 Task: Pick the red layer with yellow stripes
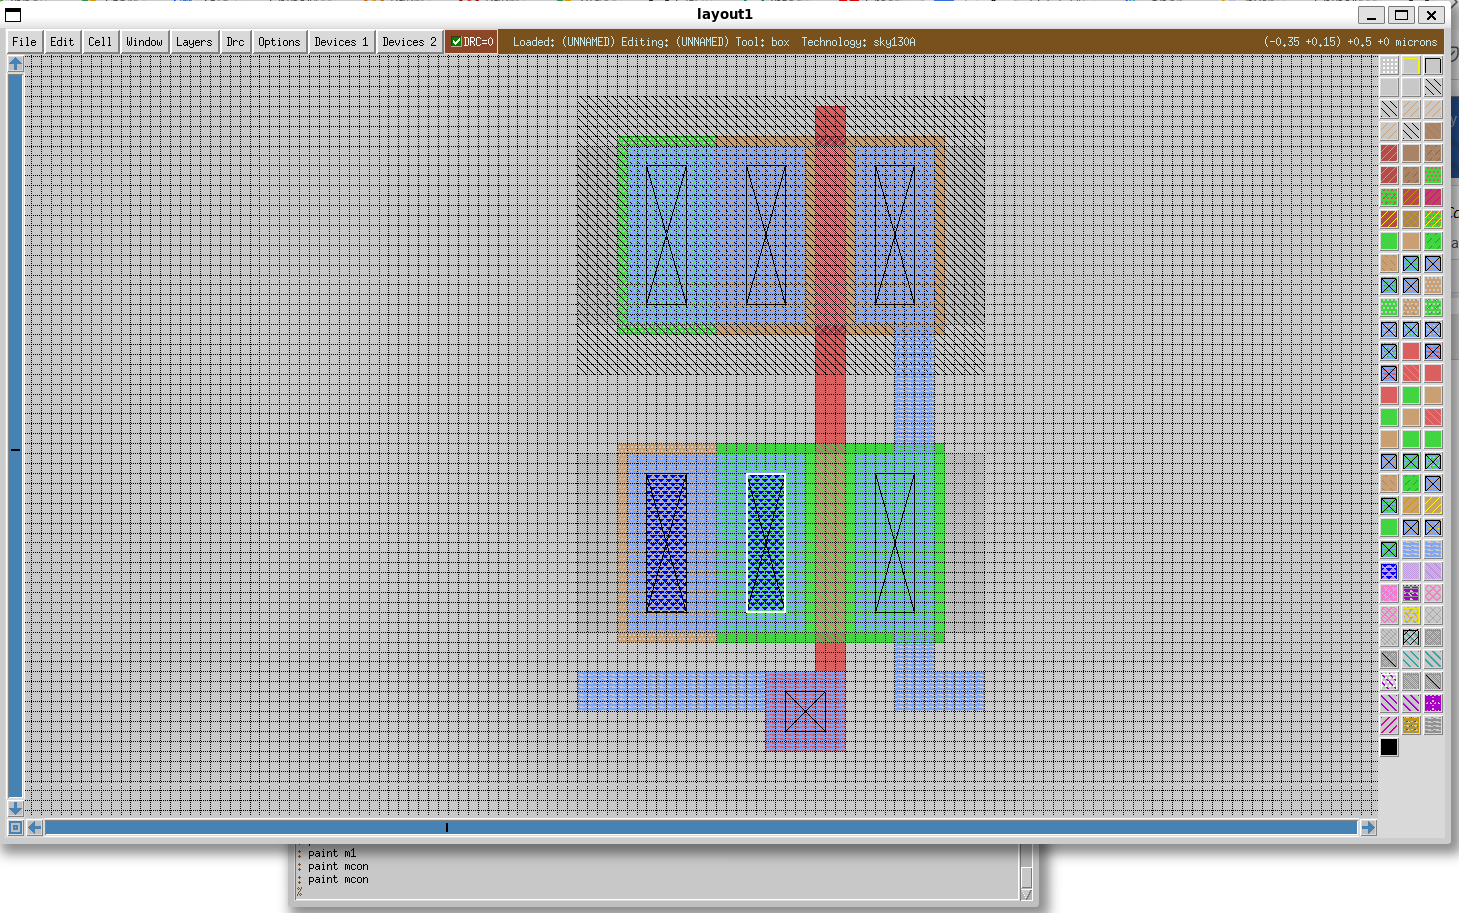(x=1389, y=219)
